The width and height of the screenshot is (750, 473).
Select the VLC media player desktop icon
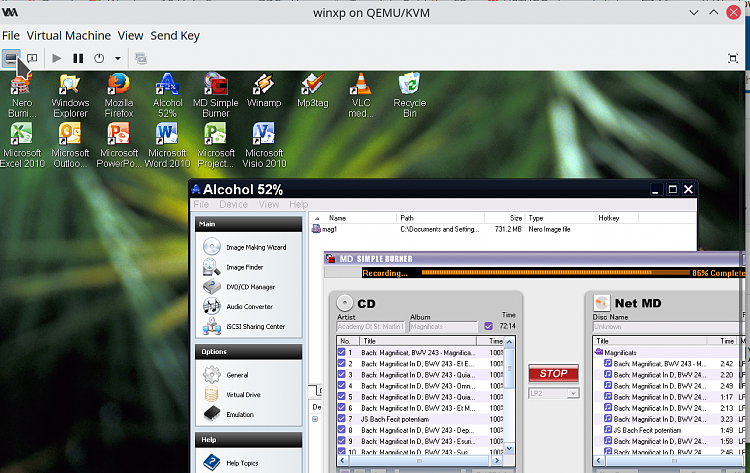[361, 95]
